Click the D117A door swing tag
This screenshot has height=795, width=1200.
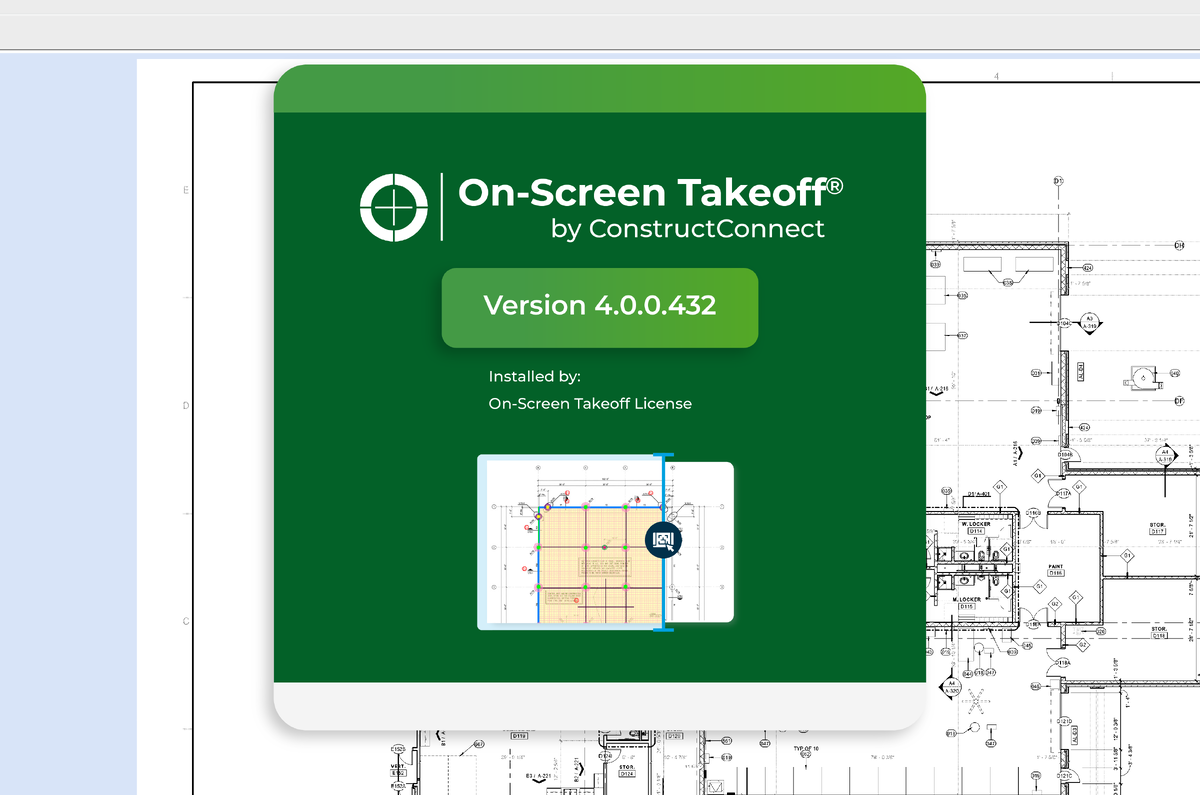coord(1064,494)
